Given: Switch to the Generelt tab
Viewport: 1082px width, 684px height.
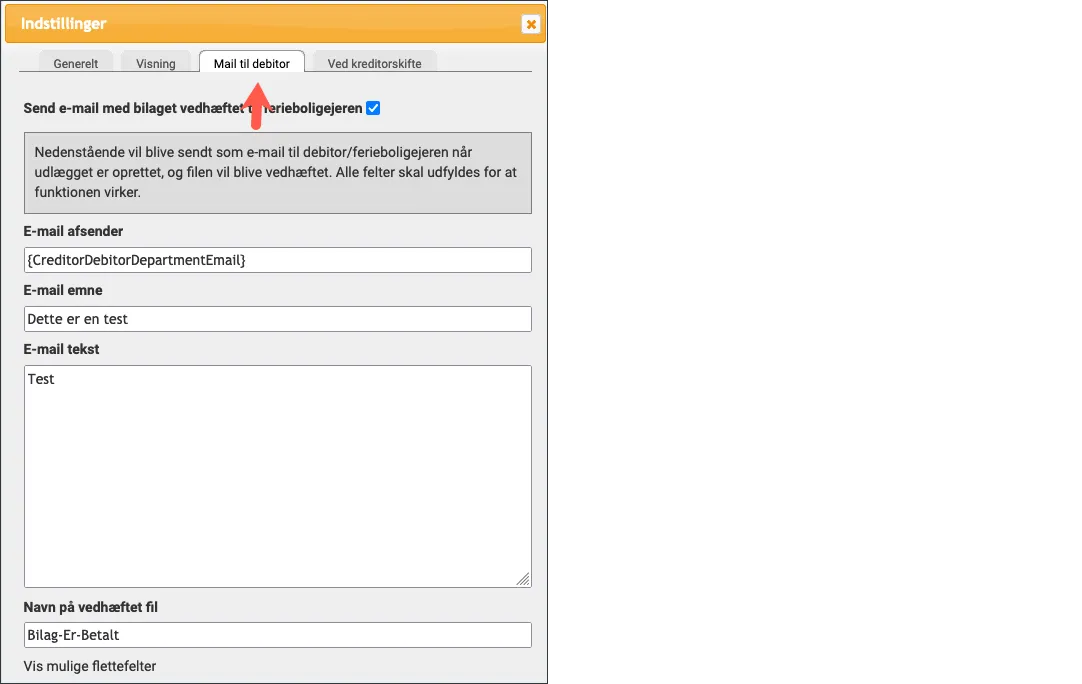Looking at the screenshot, I should pos(76,63).
